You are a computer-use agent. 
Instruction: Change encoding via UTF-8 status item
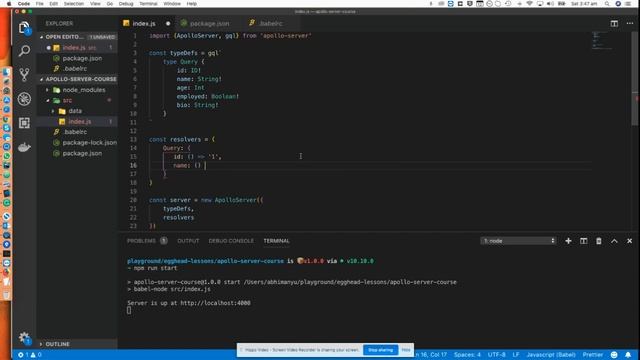[x=497, y=355]
